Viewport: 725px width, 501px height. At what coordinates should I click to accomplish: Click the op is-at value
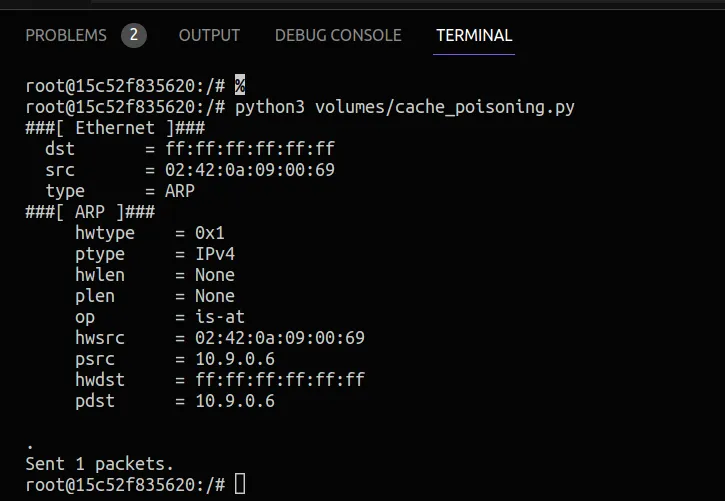click(x=219, y=317)
